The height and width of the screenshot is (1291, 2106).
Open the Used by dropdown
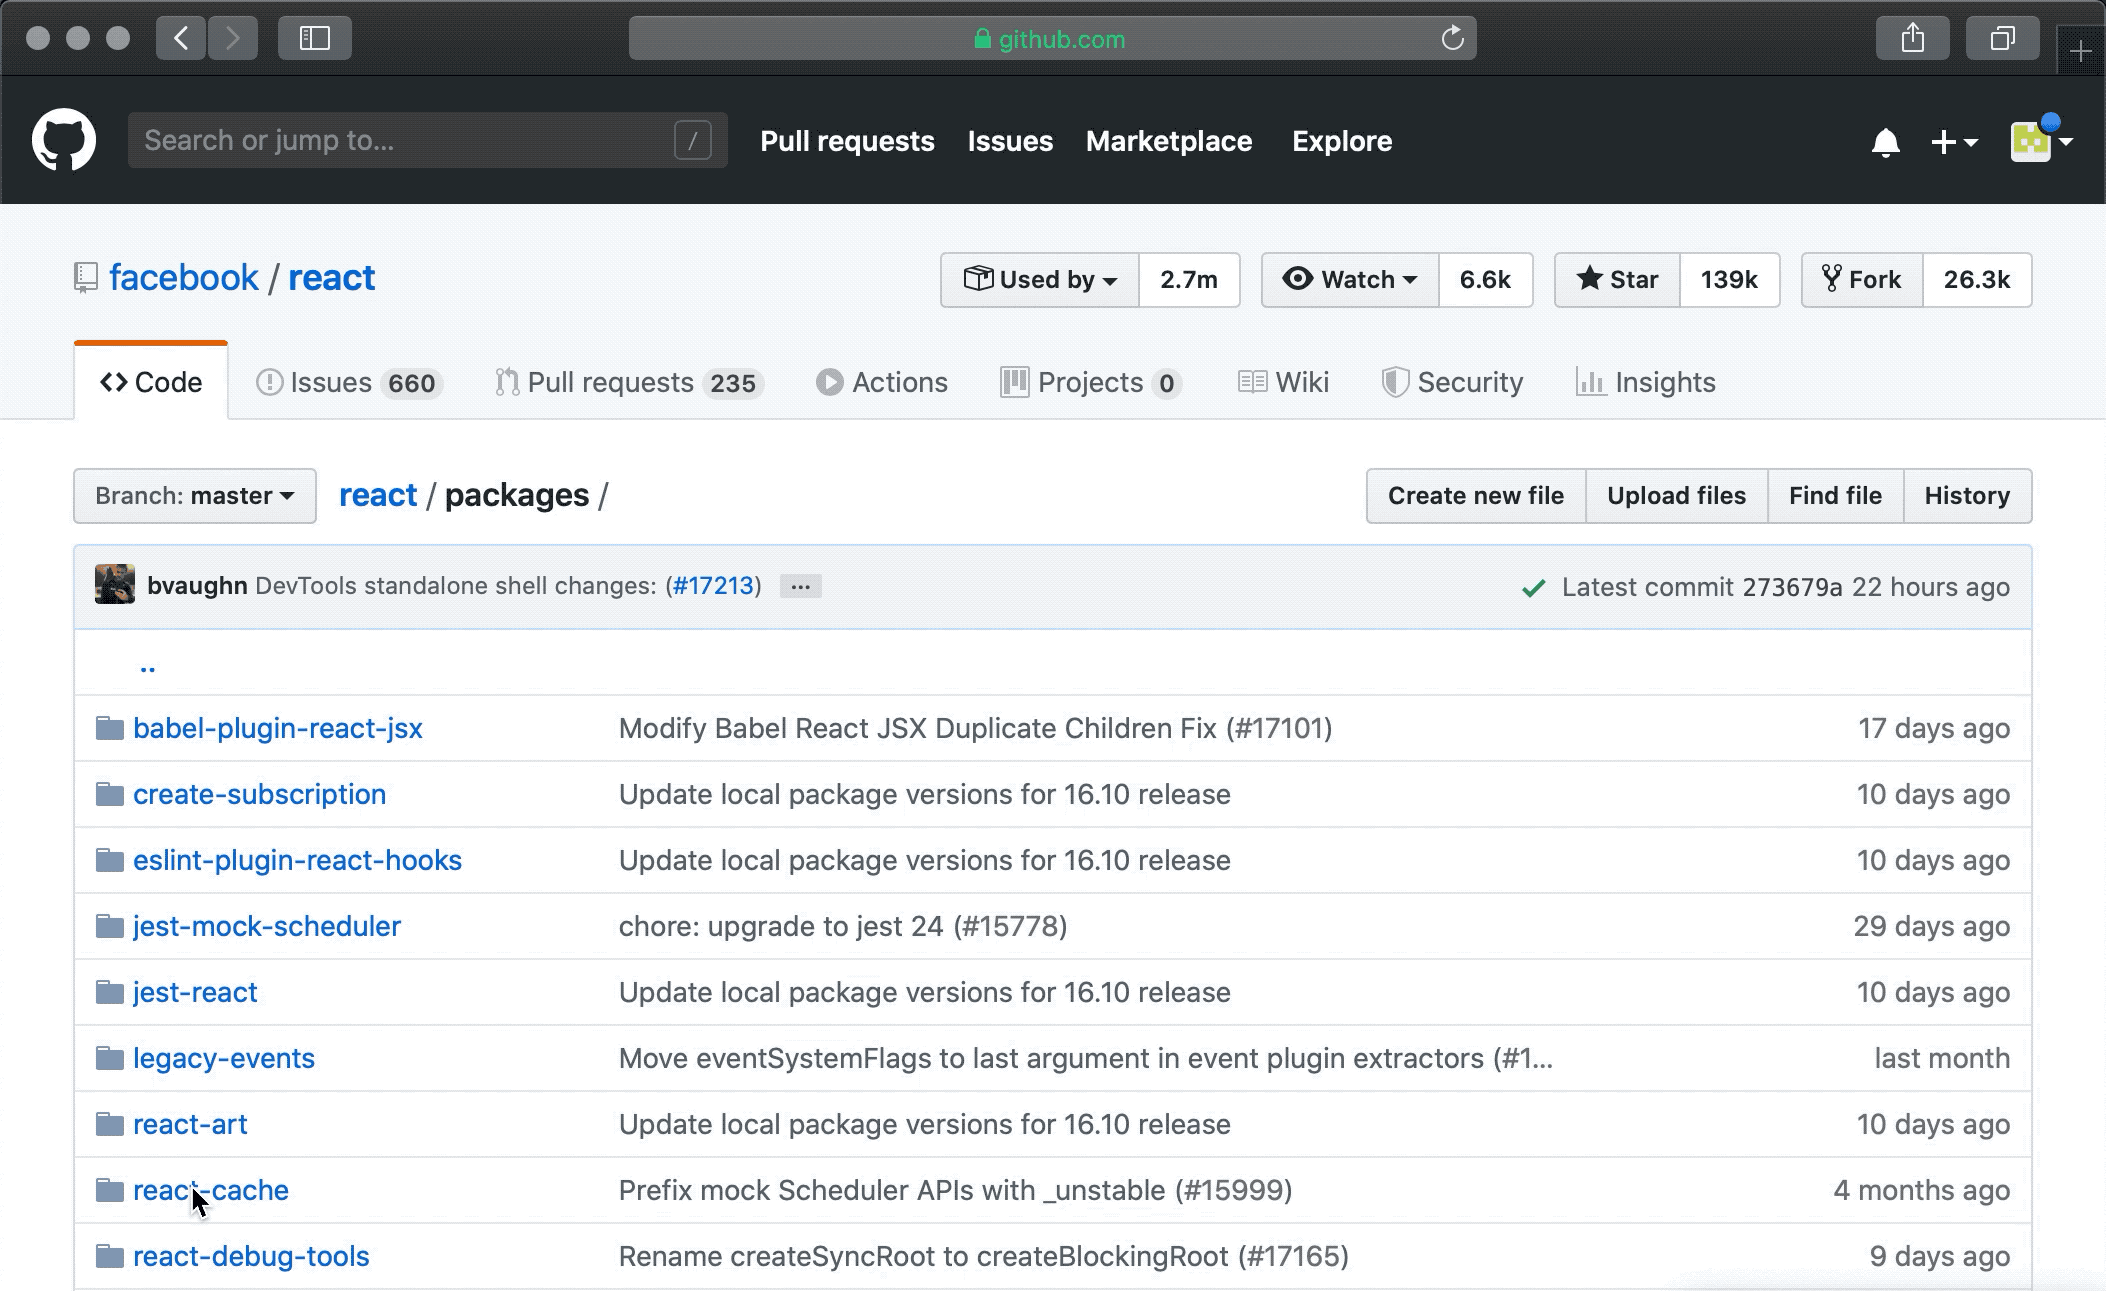pyautogui.click(x=1040, y=280)
